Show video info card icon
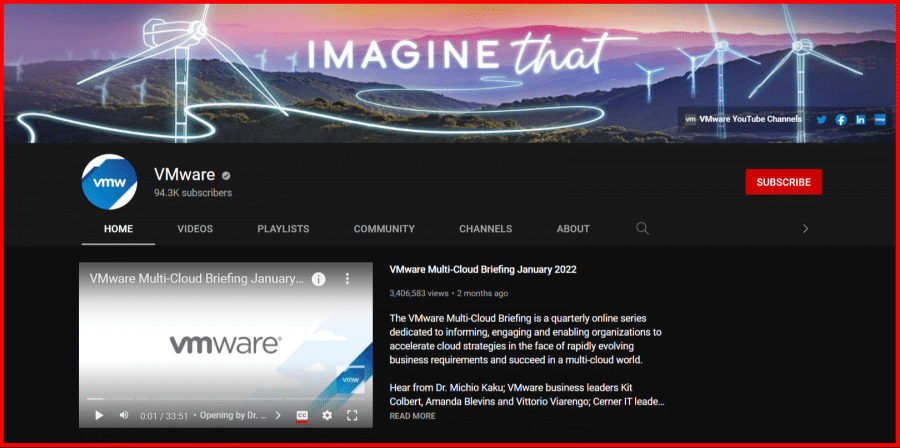 pos(318,279)
